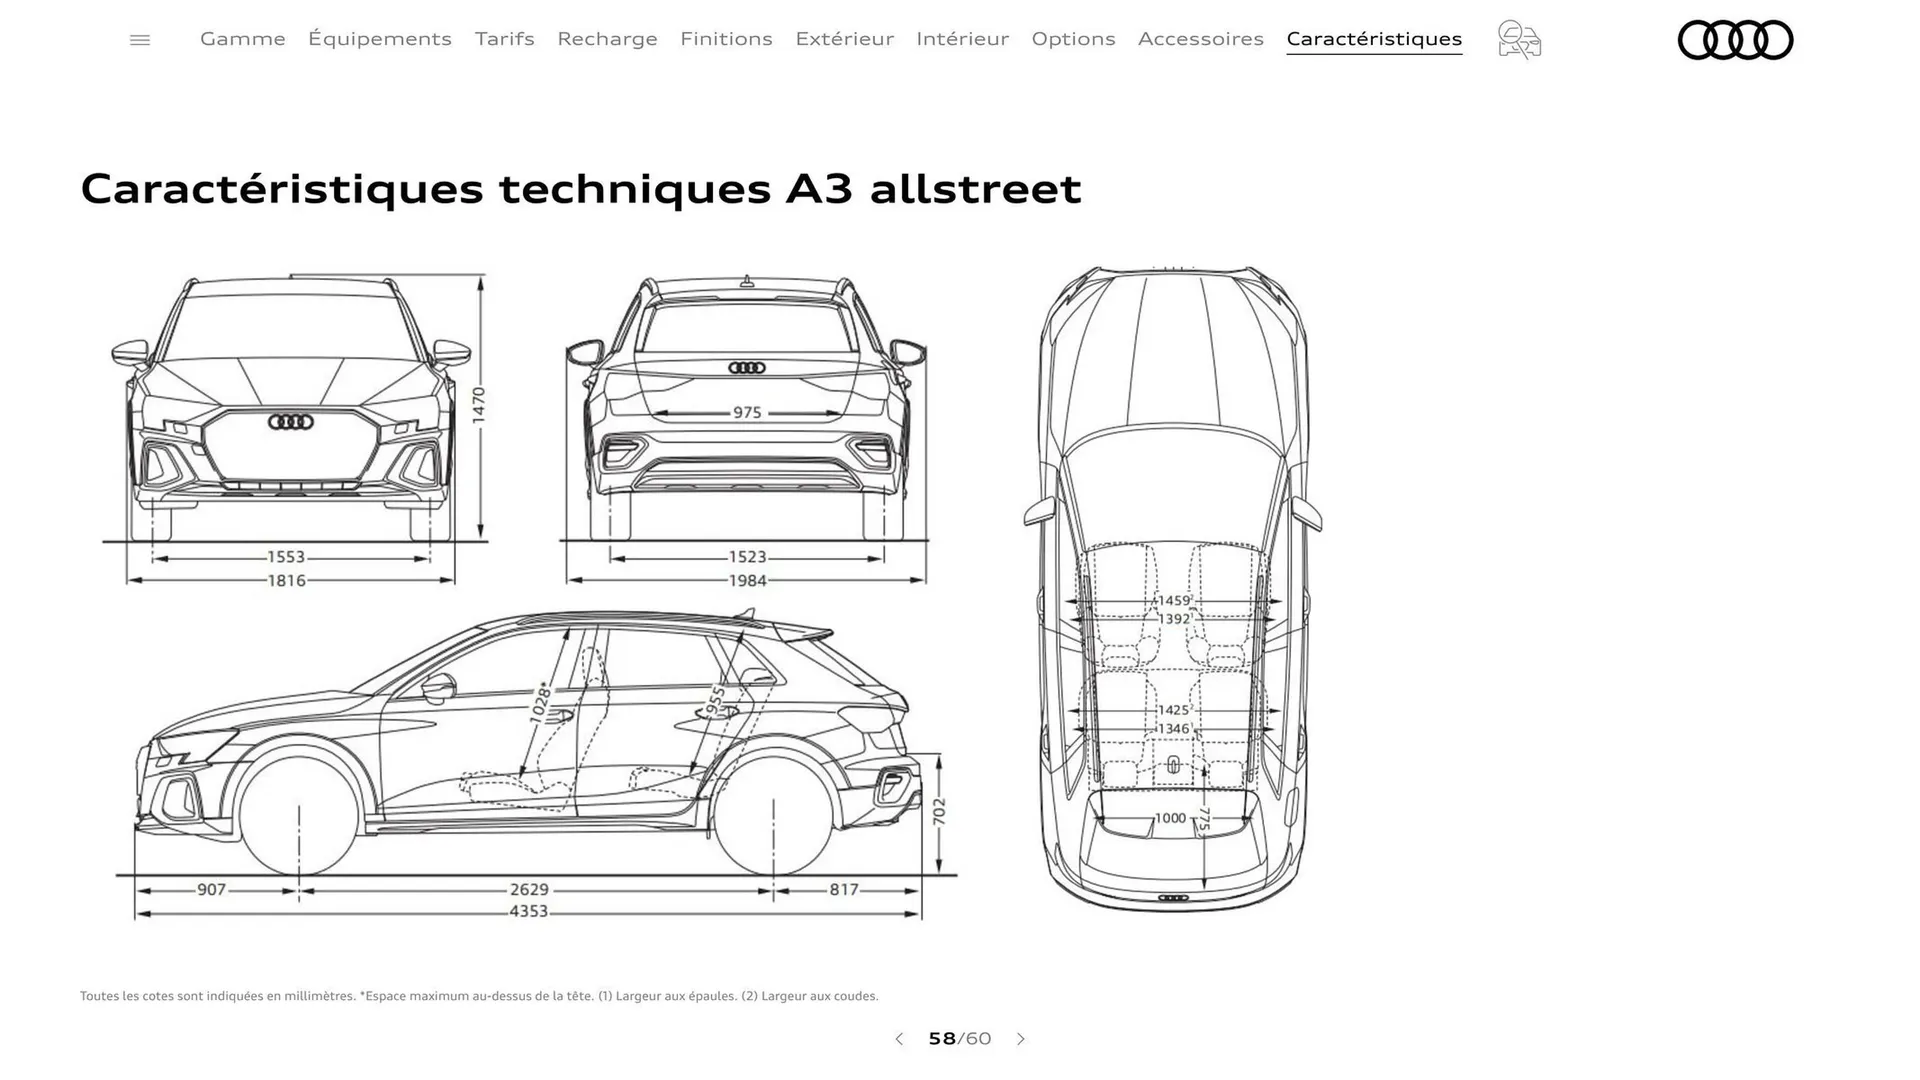Open the hamburger navigation menu
This screenshot has width=1920, height=1080.
pyautogui.click(x=140, y=39)
